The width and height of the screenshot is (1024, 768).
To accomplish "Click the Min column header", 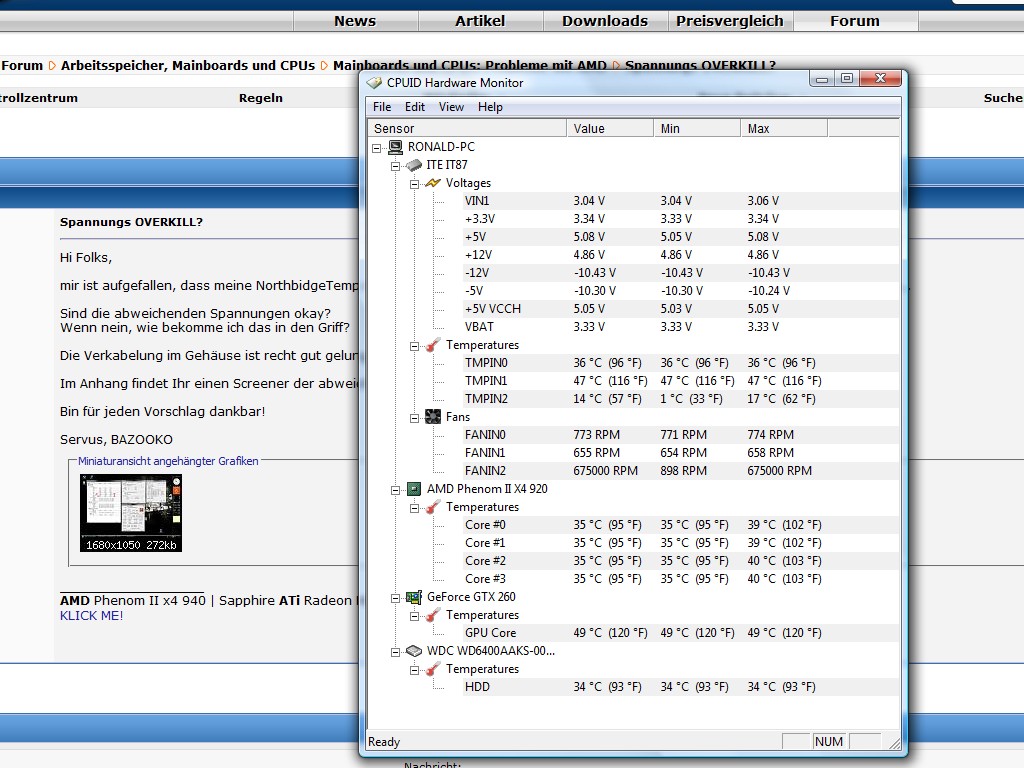I will (x=697, y=129).
